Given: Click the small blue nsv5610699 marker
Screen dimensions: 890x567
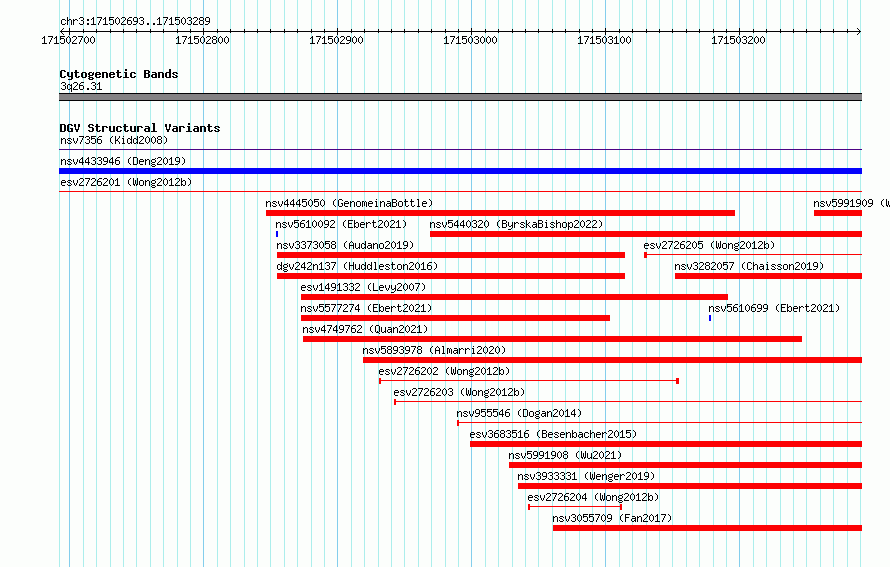Looking at the screenshot, I should coord(710,318).
